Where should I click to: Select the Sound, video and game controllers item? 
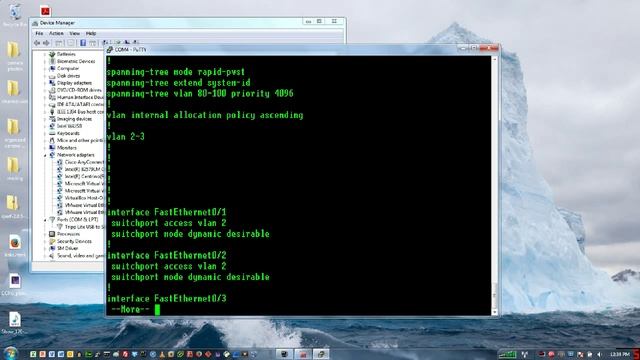pos(80,256)
